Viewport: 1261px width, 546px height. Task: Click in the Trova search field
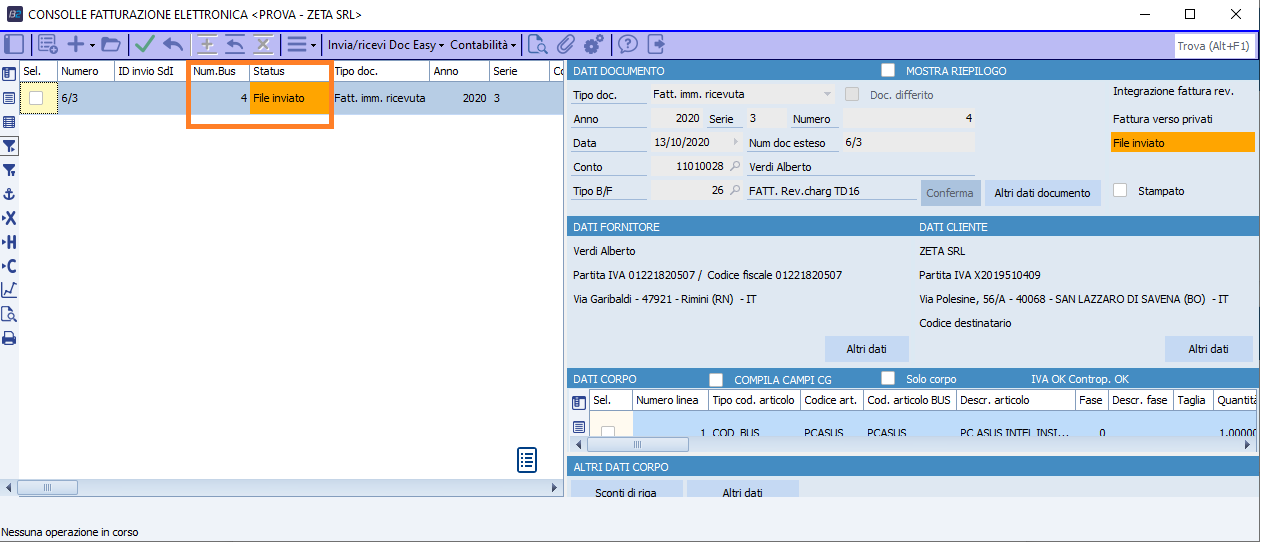point(1212,46)
